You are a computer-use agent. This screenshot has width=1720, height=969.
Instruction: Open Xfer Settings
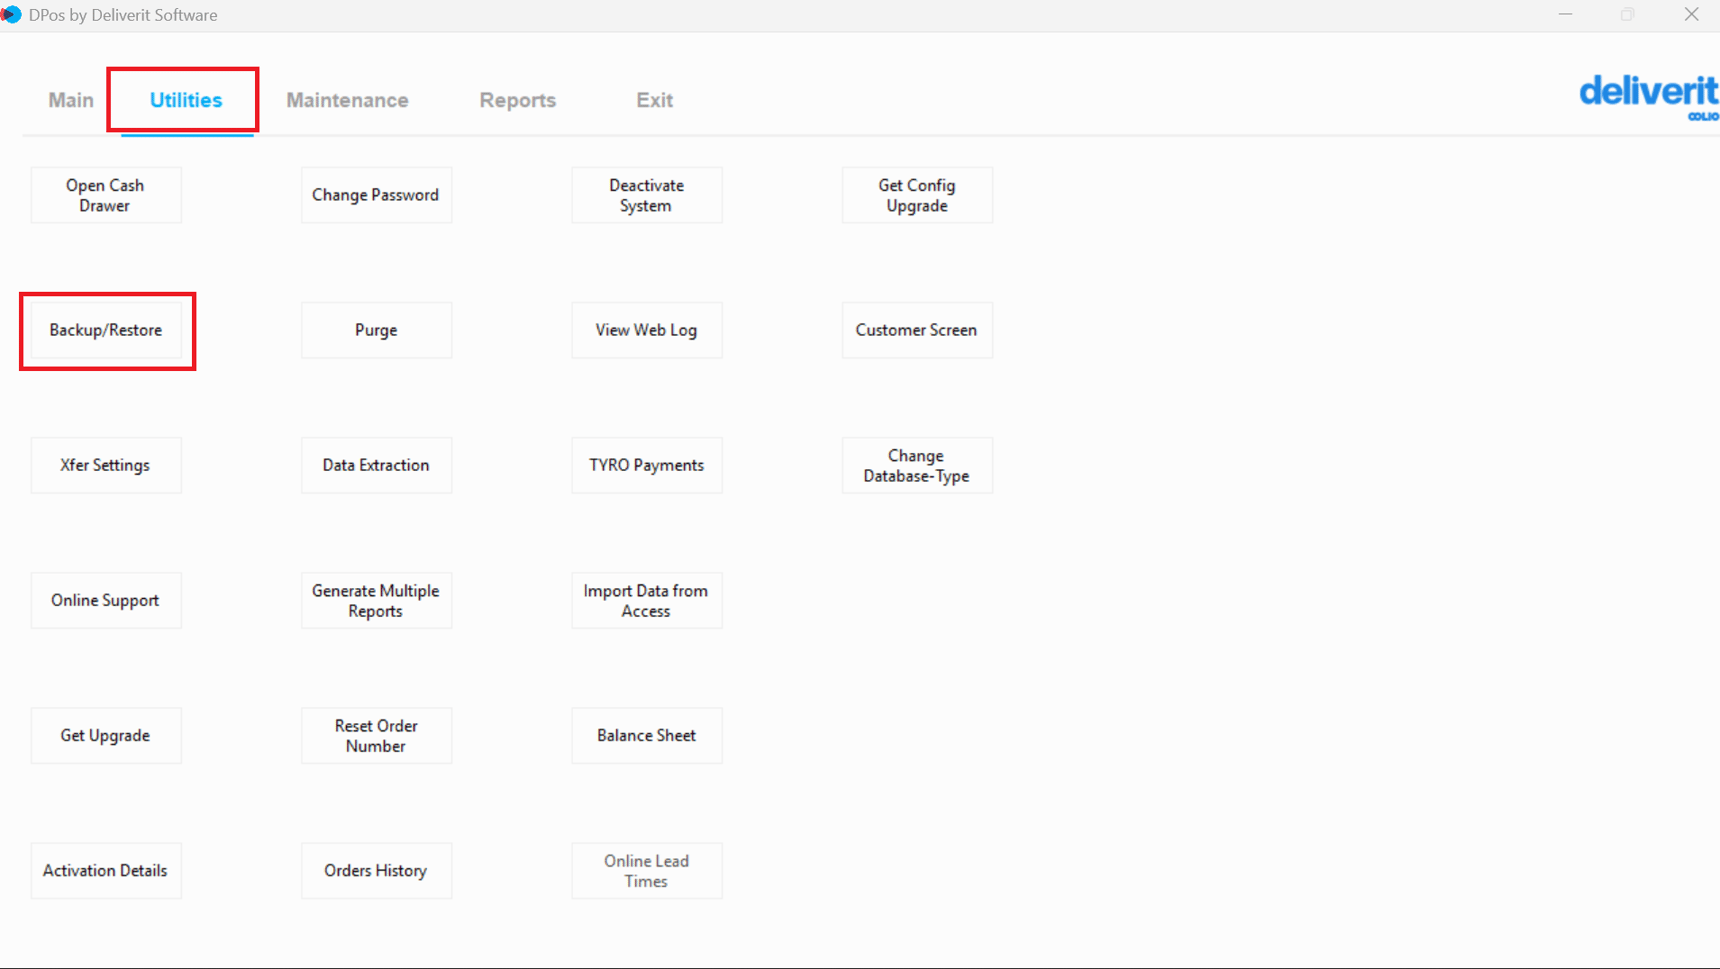click(x=106, y=465)
